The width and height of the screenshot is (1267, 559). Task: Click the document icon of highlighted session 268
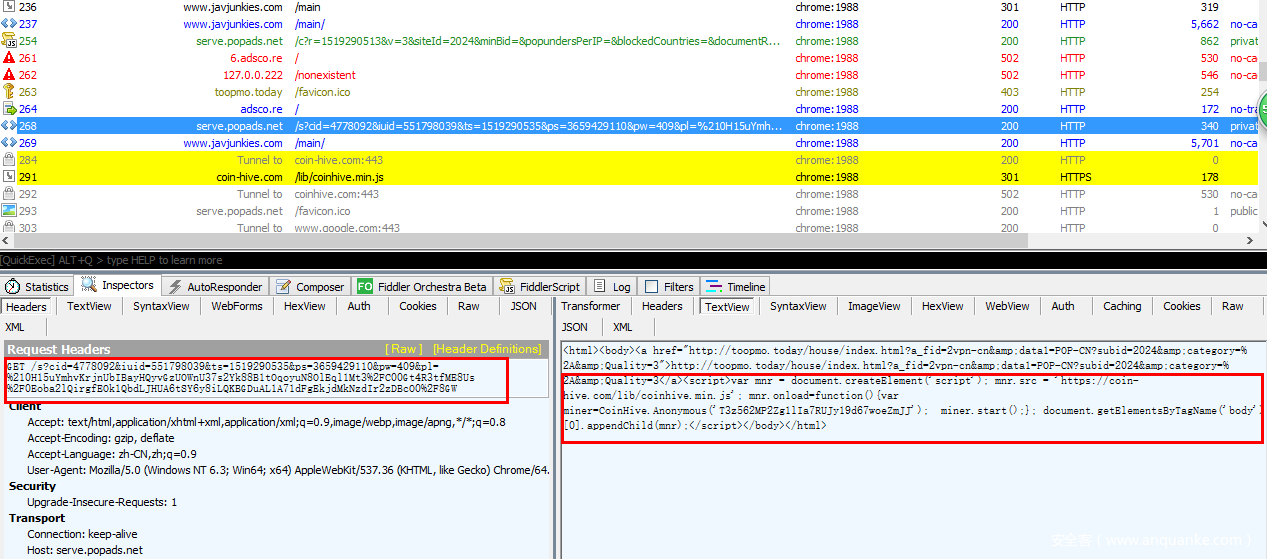coord(9,126)
